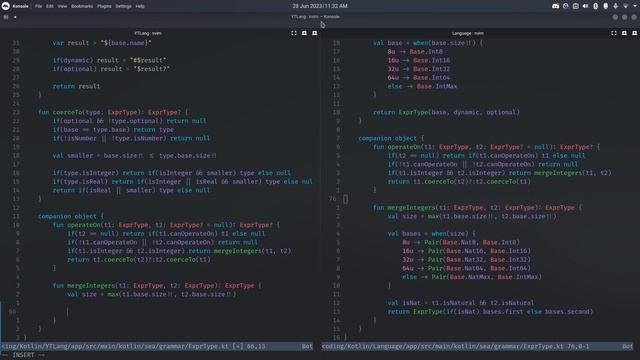Click the square tray icon left of volume

tap(576, 6)
